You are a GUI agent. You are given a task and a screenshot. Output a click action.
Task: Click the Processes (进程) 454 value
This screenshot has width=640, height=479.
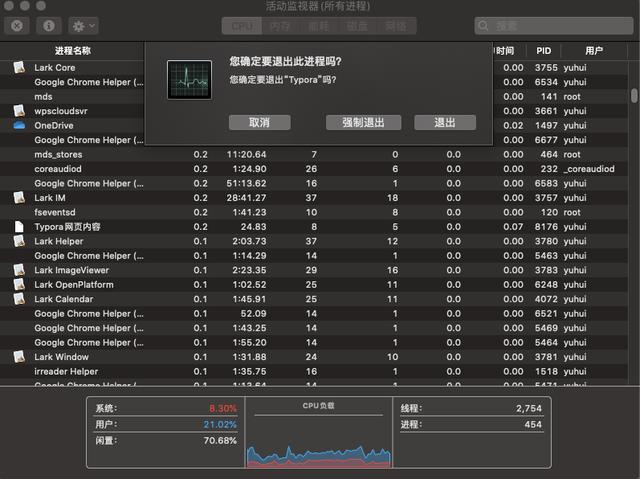pyautogui.click(x=533, y=424)
